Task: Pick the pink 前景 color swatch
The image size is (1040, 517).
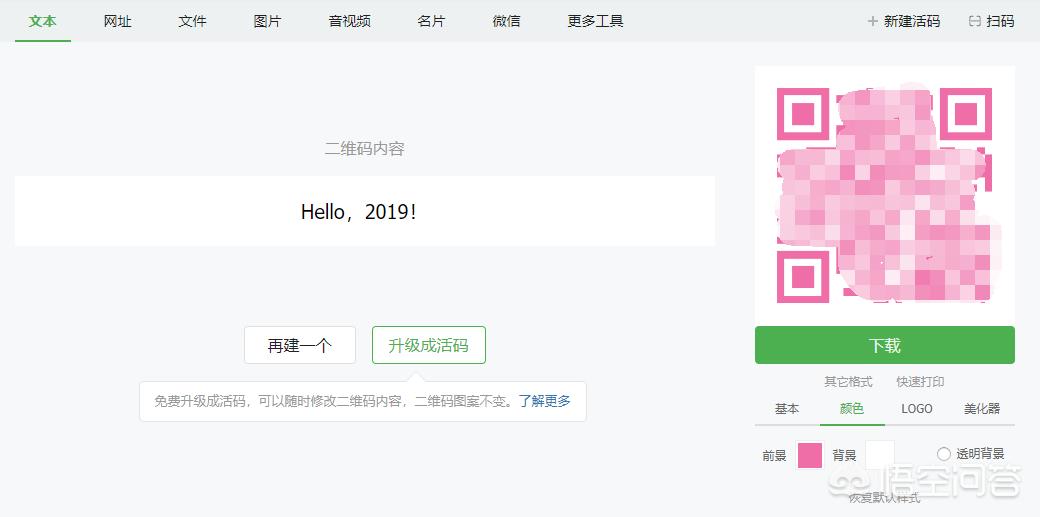Action: [x=810, y=455]
